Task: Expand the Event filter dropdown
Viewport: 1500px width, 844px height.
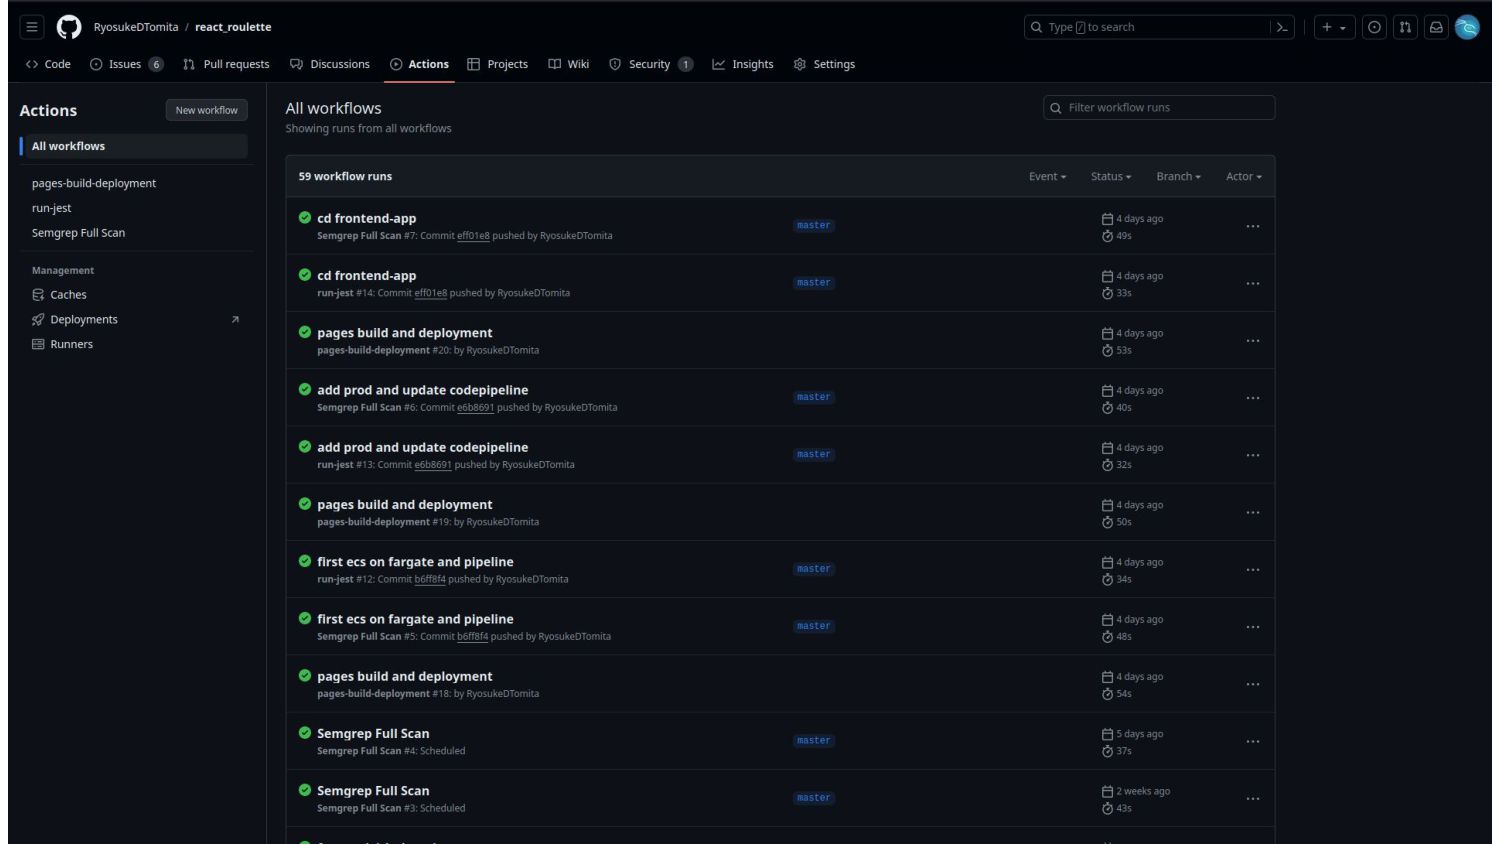Action: (1047, 177)
